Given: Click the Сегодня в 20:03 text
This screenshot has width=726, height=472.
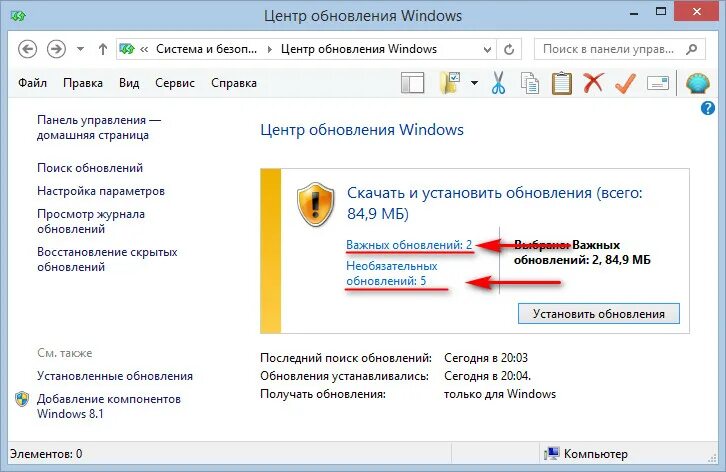Looking at the screenshot, I should click(486, 358).
